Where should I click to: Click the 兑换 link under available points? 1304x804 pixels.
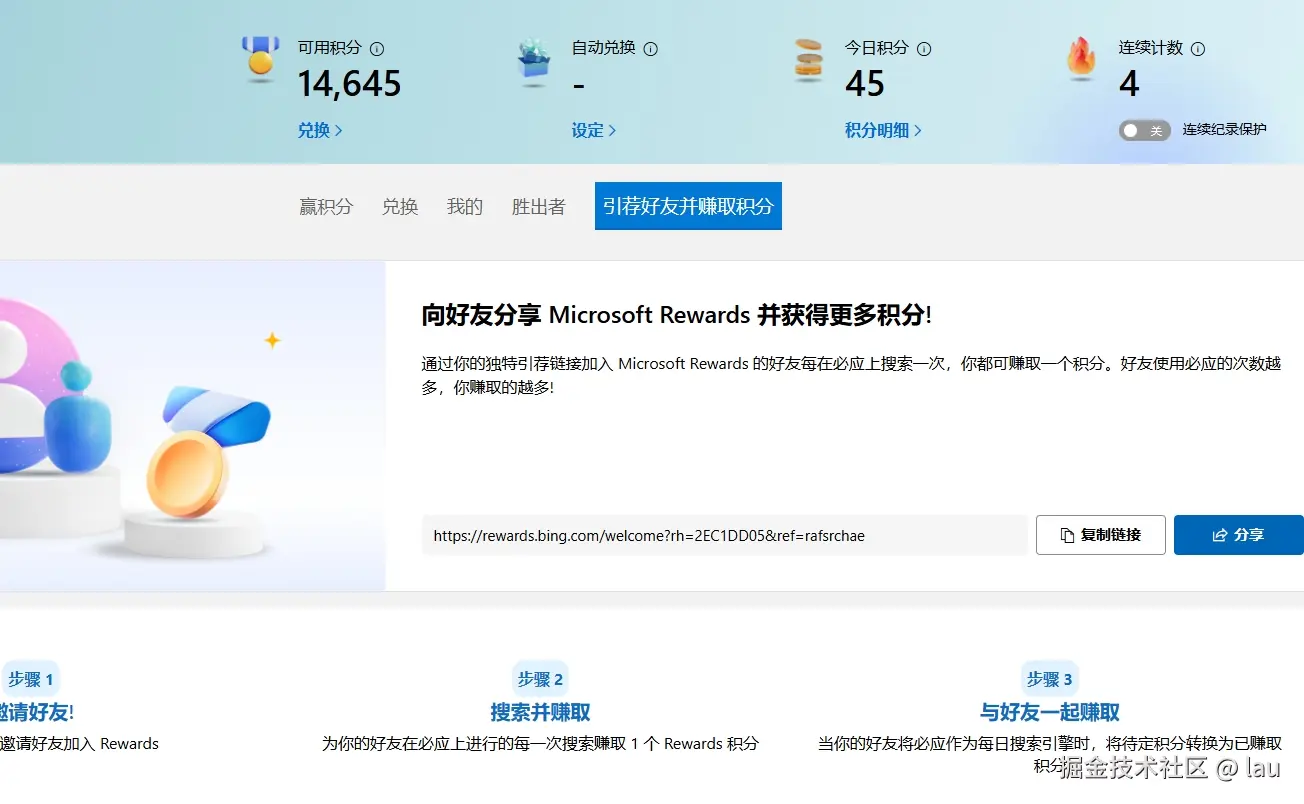(314, 130)
